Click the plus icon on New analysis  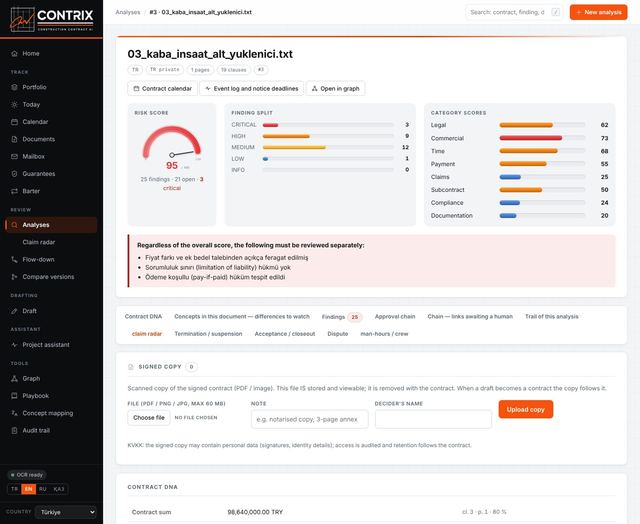[578, 12]
